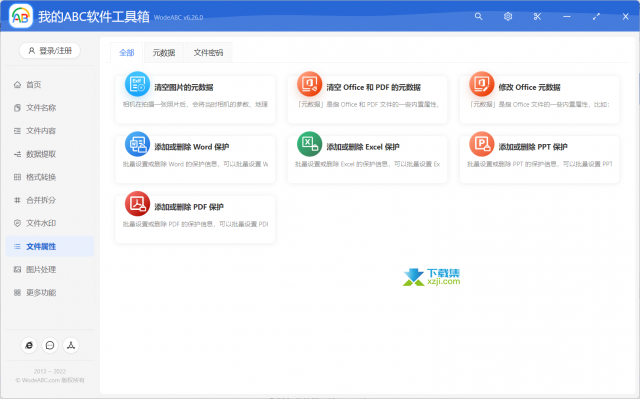Screen dimensions: 640x399
Task: Click list icon beside 文件属性
Action: click(17, 246)
